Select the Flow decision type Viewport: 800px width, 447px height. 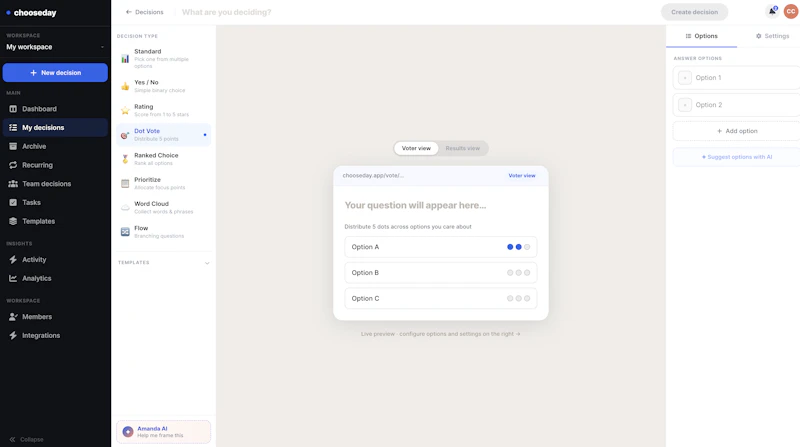coord(163,232)
